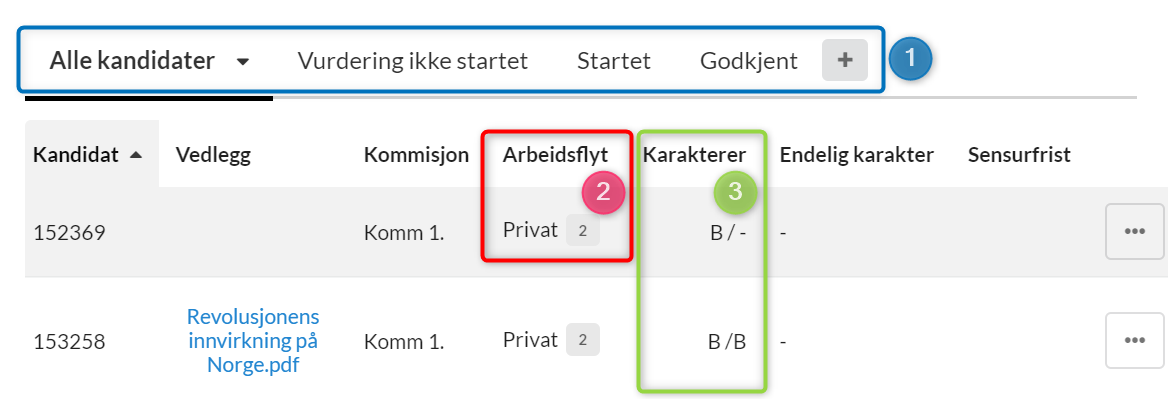Switch to the Vurdering ikke startet tab
This screenshot has height=399, width=1168.
pos(413,61)
